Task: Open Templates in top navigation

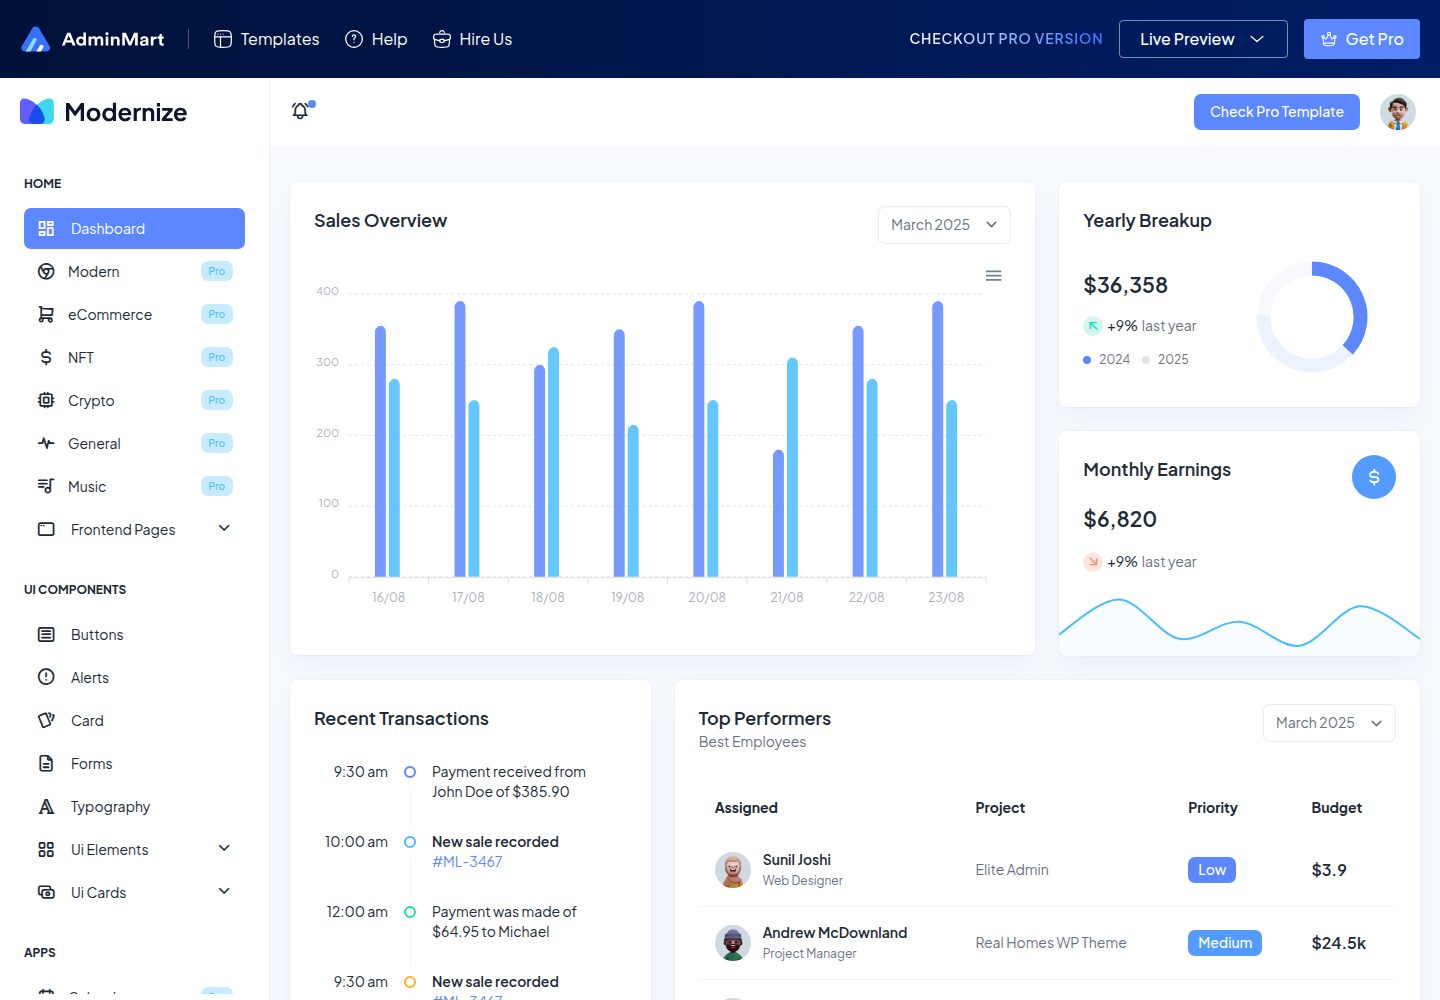Action: pyautogui.click(x=266, y=39)
